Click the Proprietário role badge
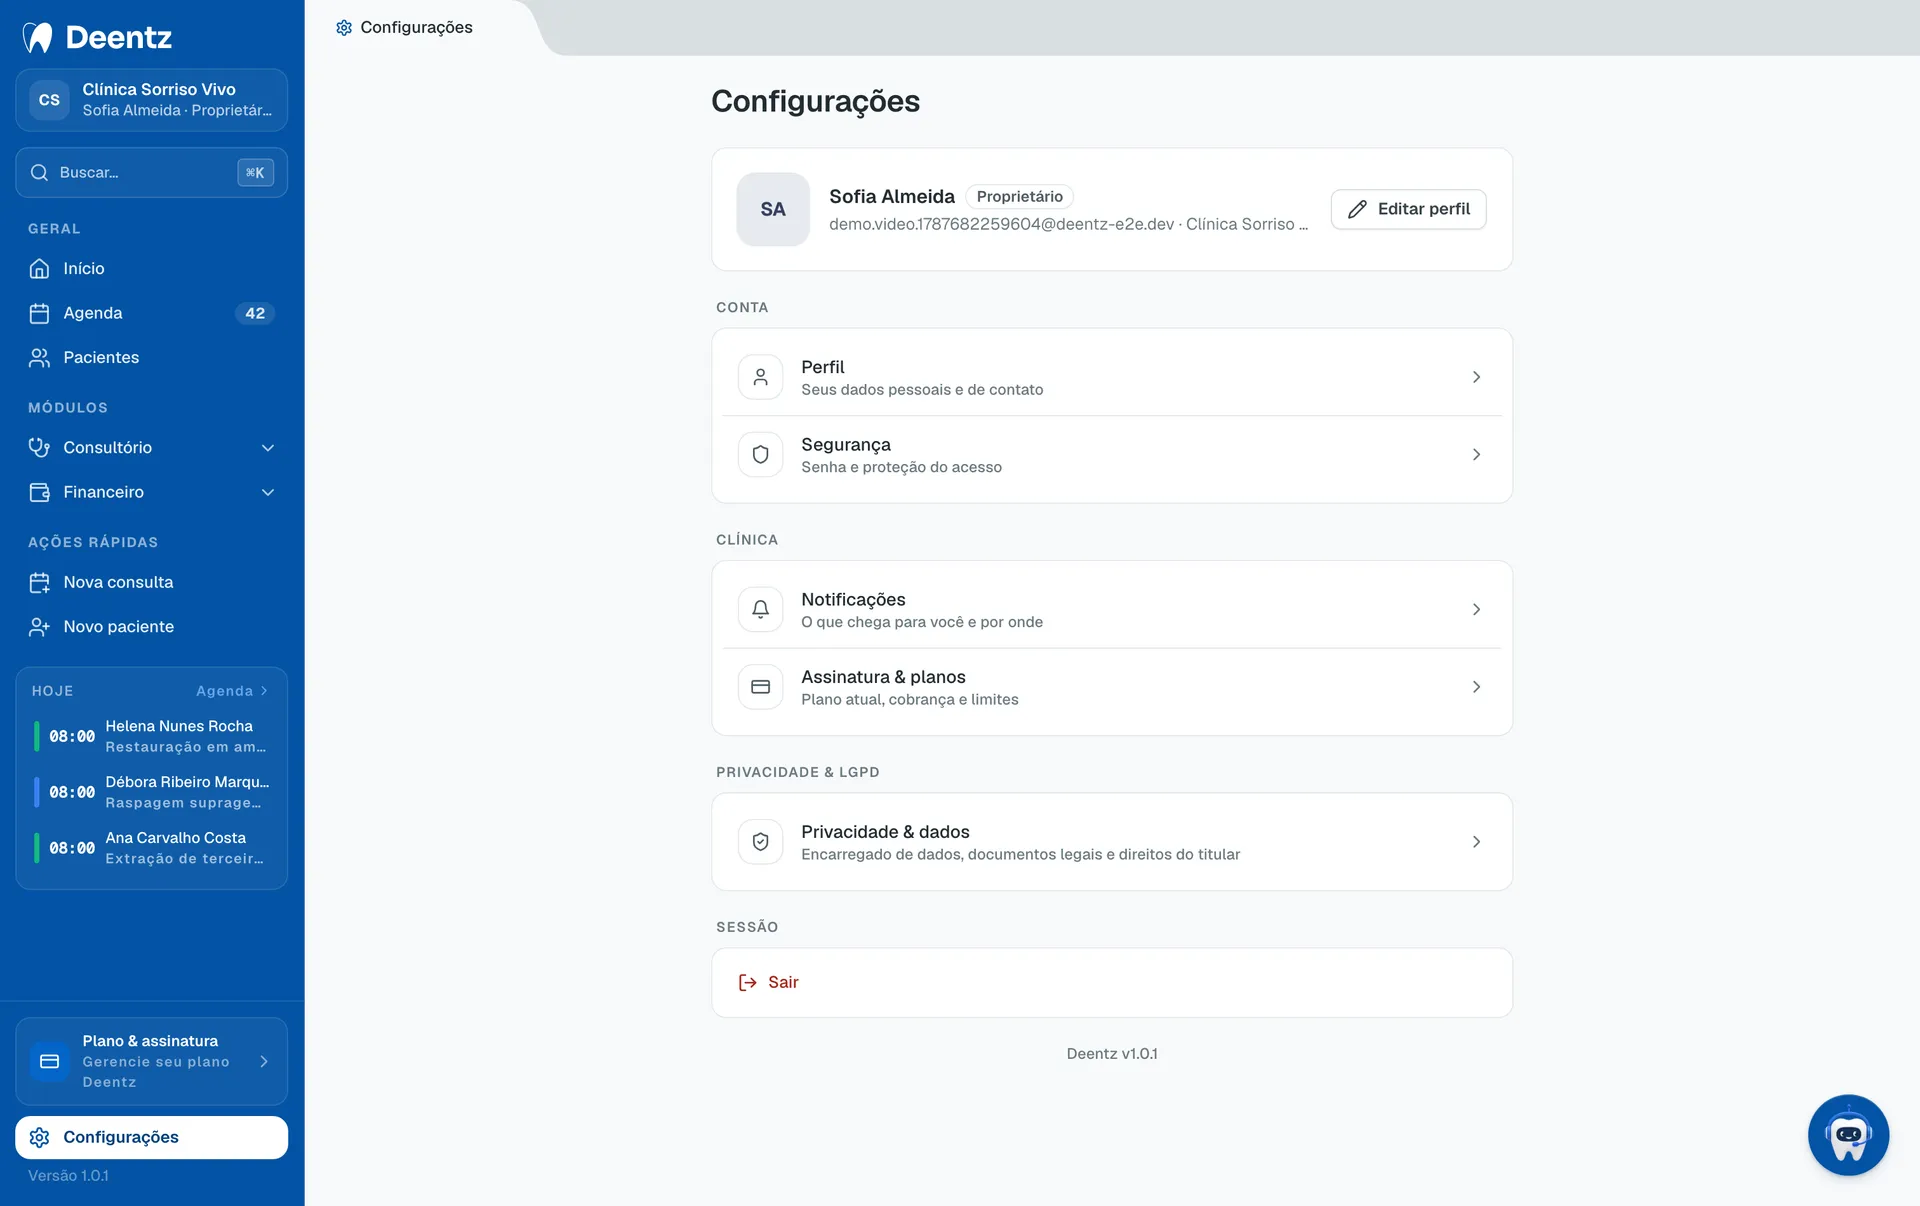This screenshot has width=1920, height=1206. point(1019,197)
